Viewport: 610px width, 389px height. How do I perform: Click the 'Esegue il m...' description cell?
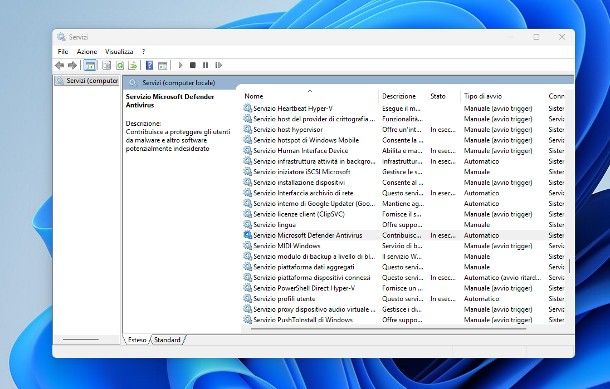[401, 108]
